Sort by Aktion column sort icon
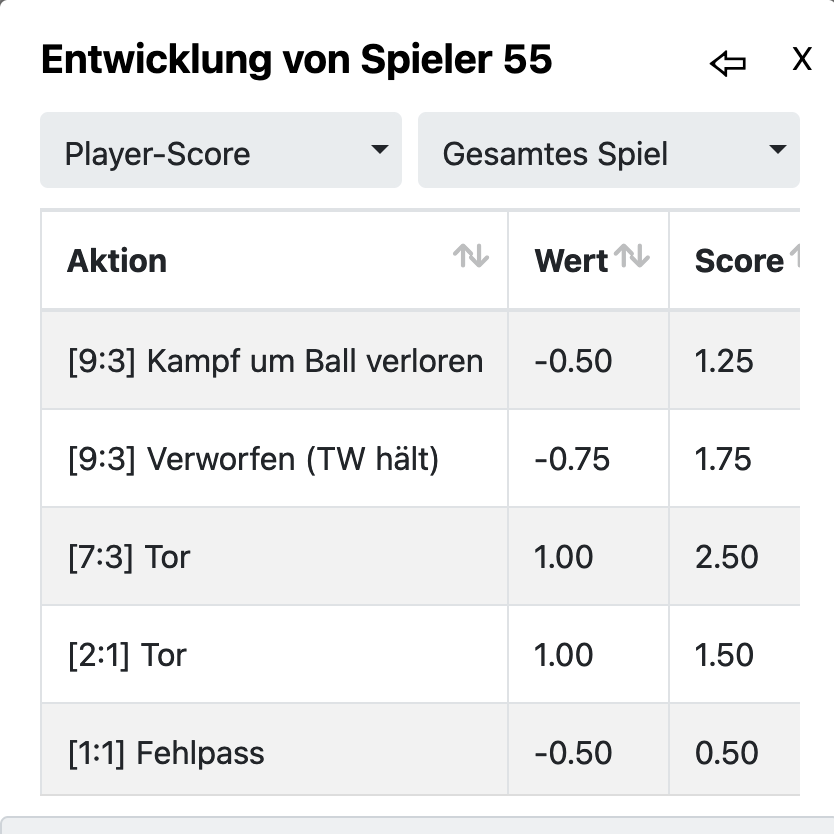The height and width of the screenshot is (834, 834). click(x=470, y=257)
